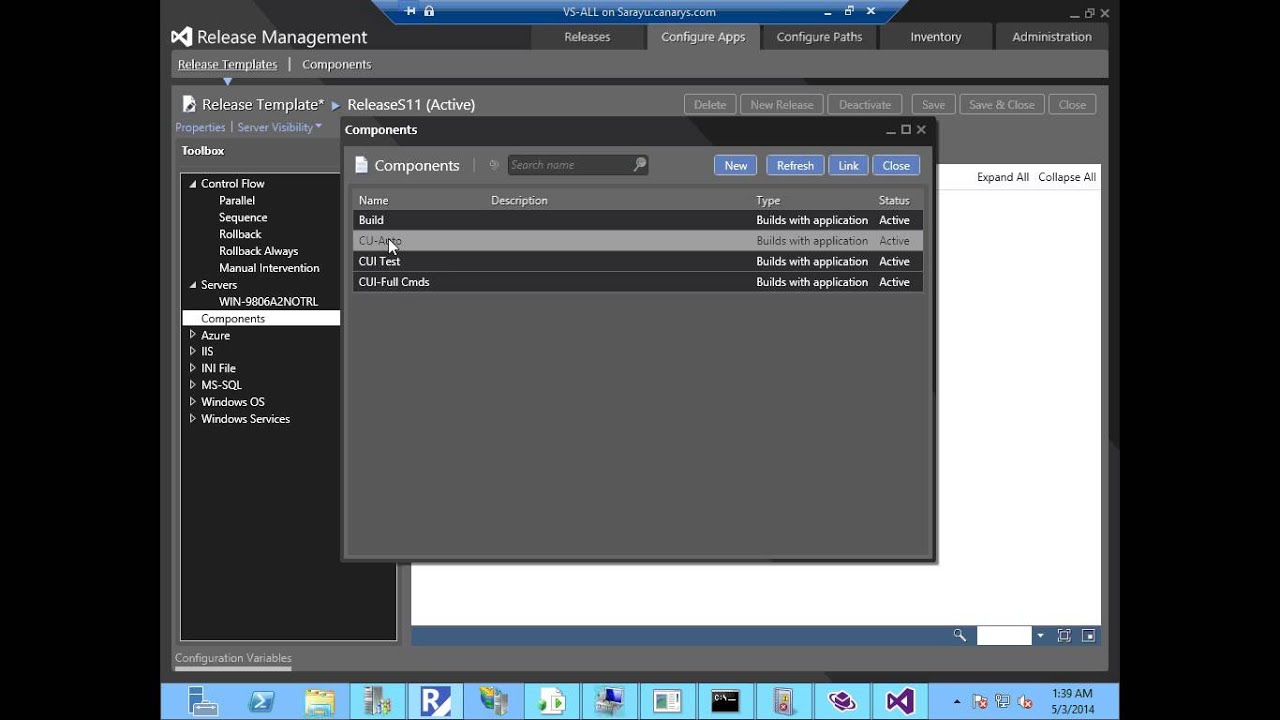Viewport: 1280px width, 720px height.
Task: Open the zoom level dropdown arrow
Action: pos(1040,635)
